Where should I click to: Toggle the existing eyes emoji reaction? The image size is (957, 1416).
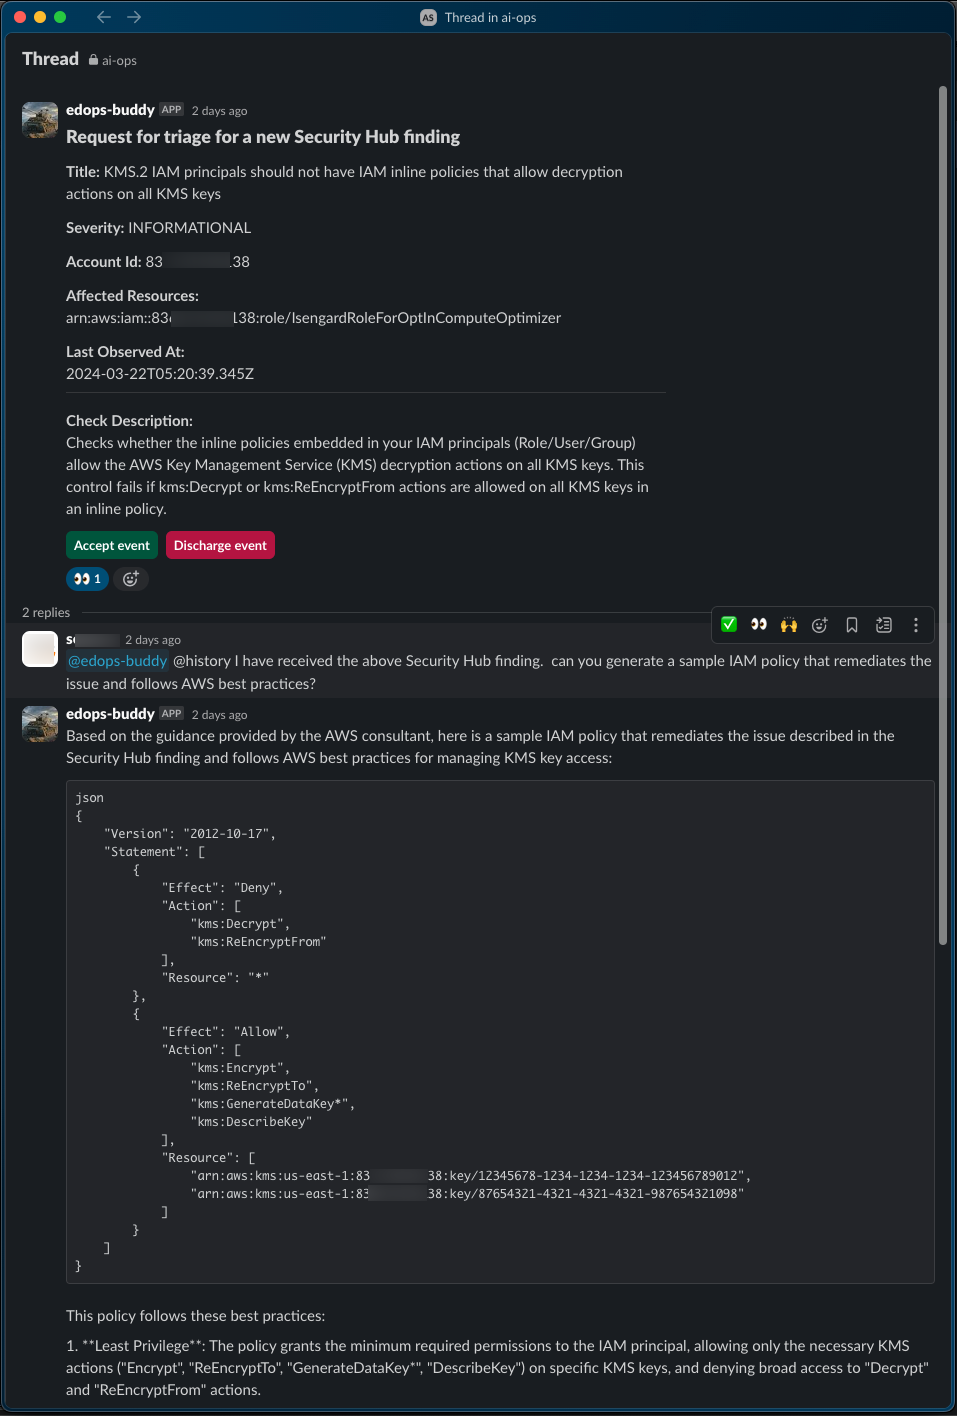coord(87,578)
